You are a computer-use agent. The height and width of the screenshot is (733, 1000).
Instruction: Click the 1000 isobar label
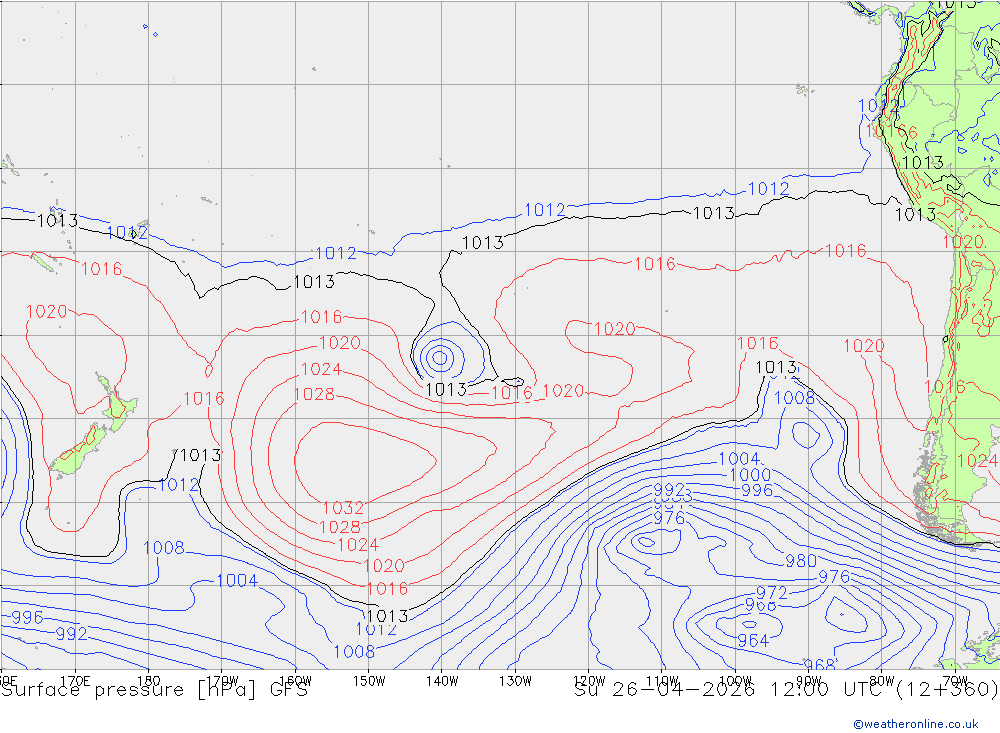[750, 475]
